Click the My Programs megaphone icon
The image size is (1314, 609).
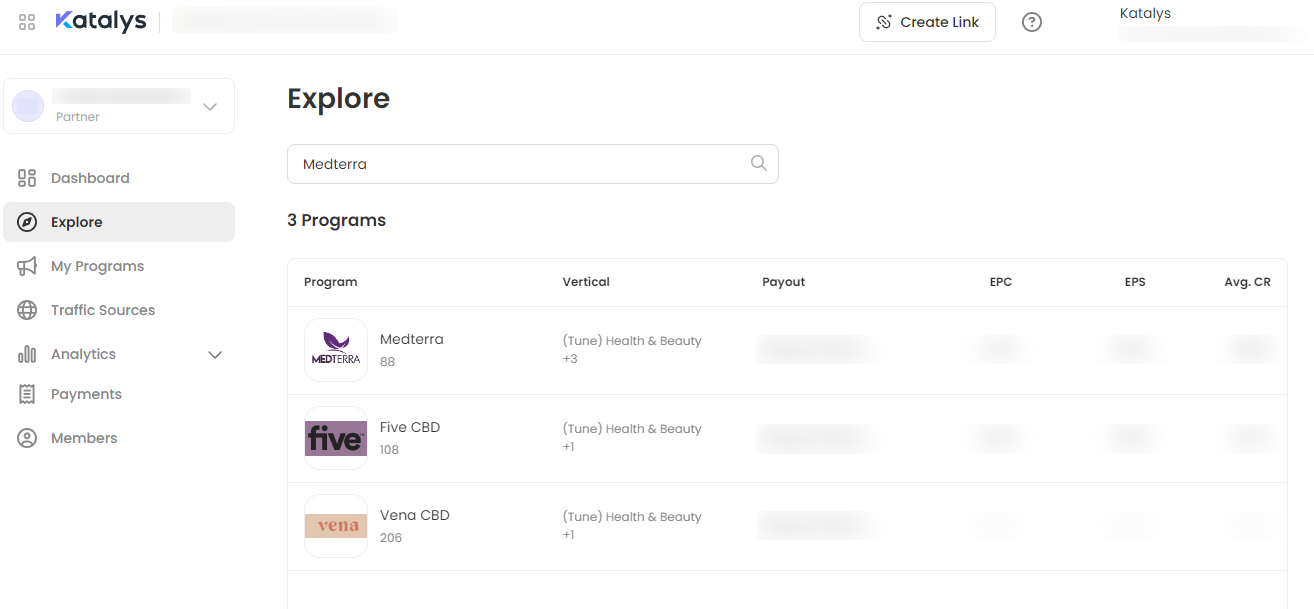click(27, 266)
